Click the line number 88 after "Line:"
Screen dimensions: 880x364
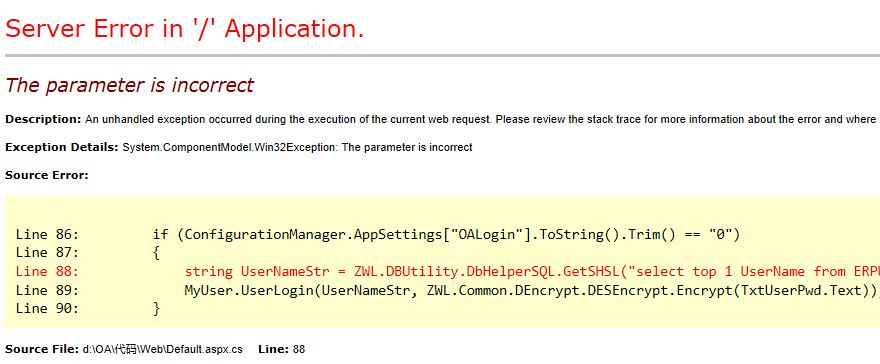(299, 349)
